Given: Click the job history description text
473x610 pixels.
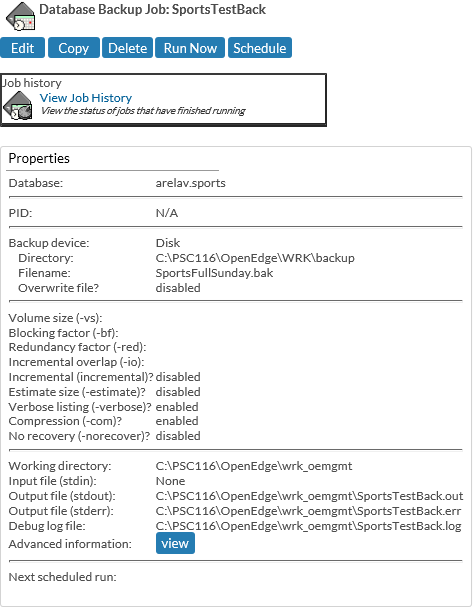Looking at the screenshot, I should pyautogui.click(x=143, y=111).
